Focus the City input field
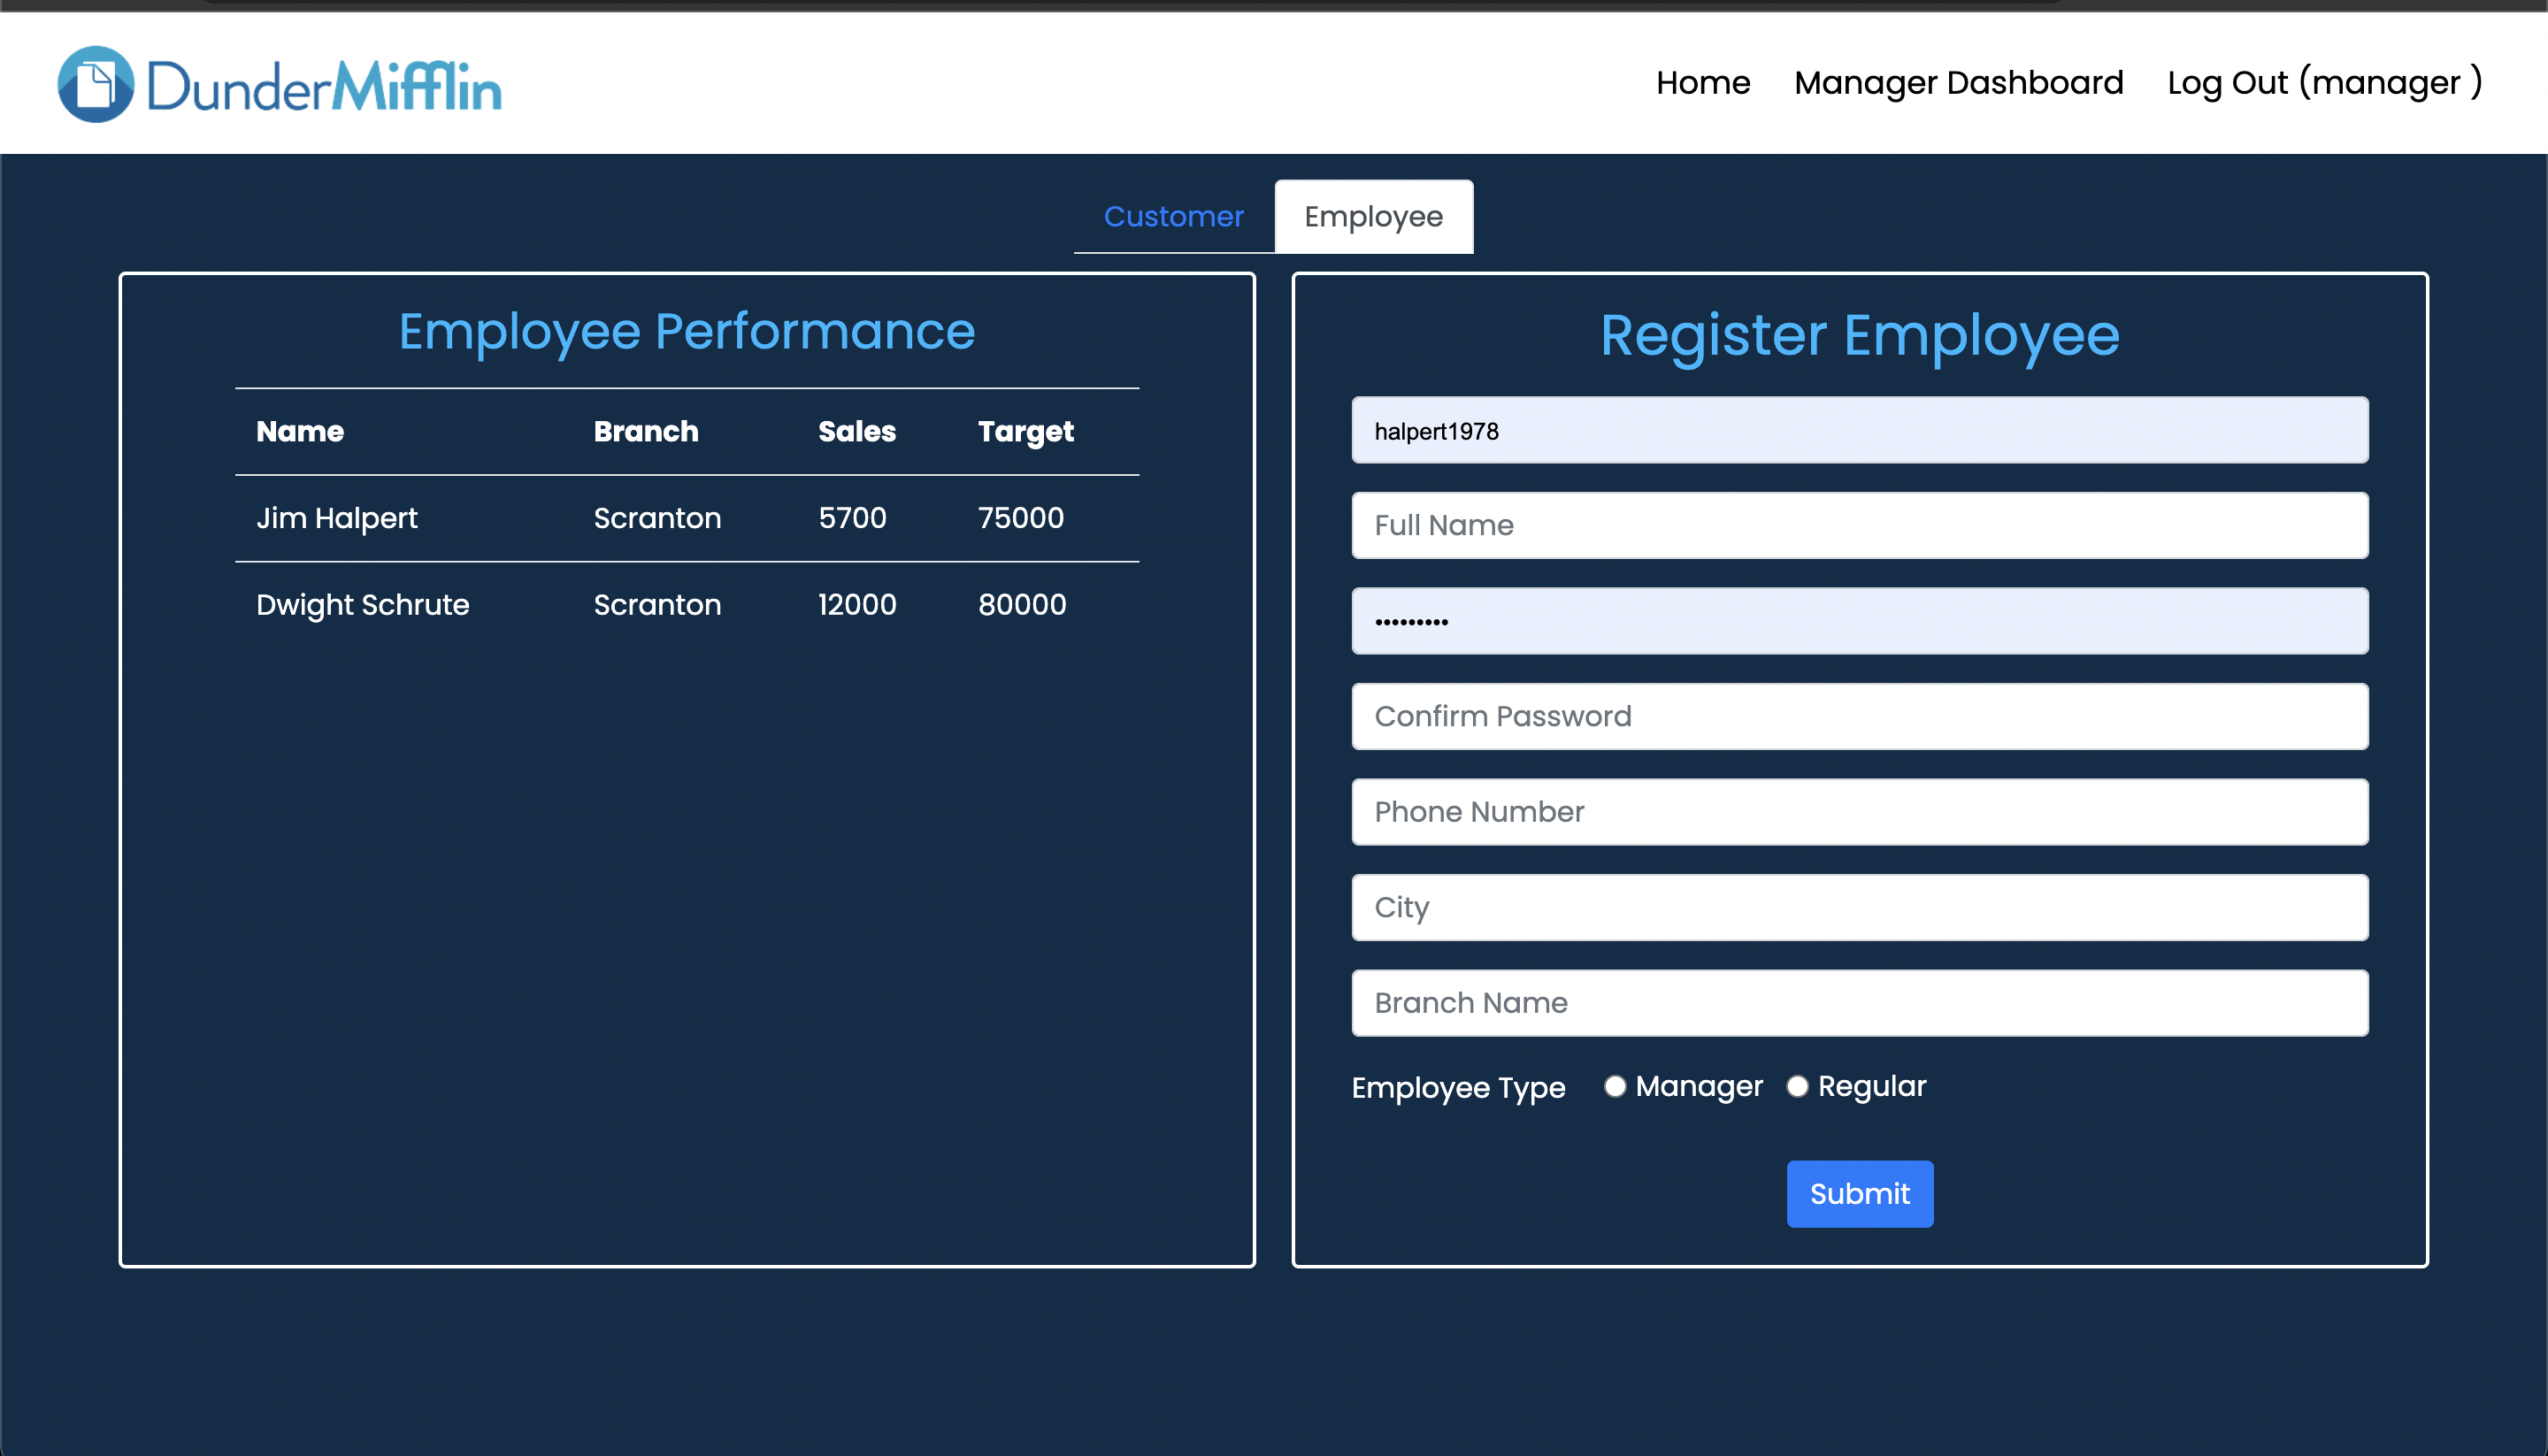This screenshot has width=2548, height=1456. click(x=1859, y=908)
